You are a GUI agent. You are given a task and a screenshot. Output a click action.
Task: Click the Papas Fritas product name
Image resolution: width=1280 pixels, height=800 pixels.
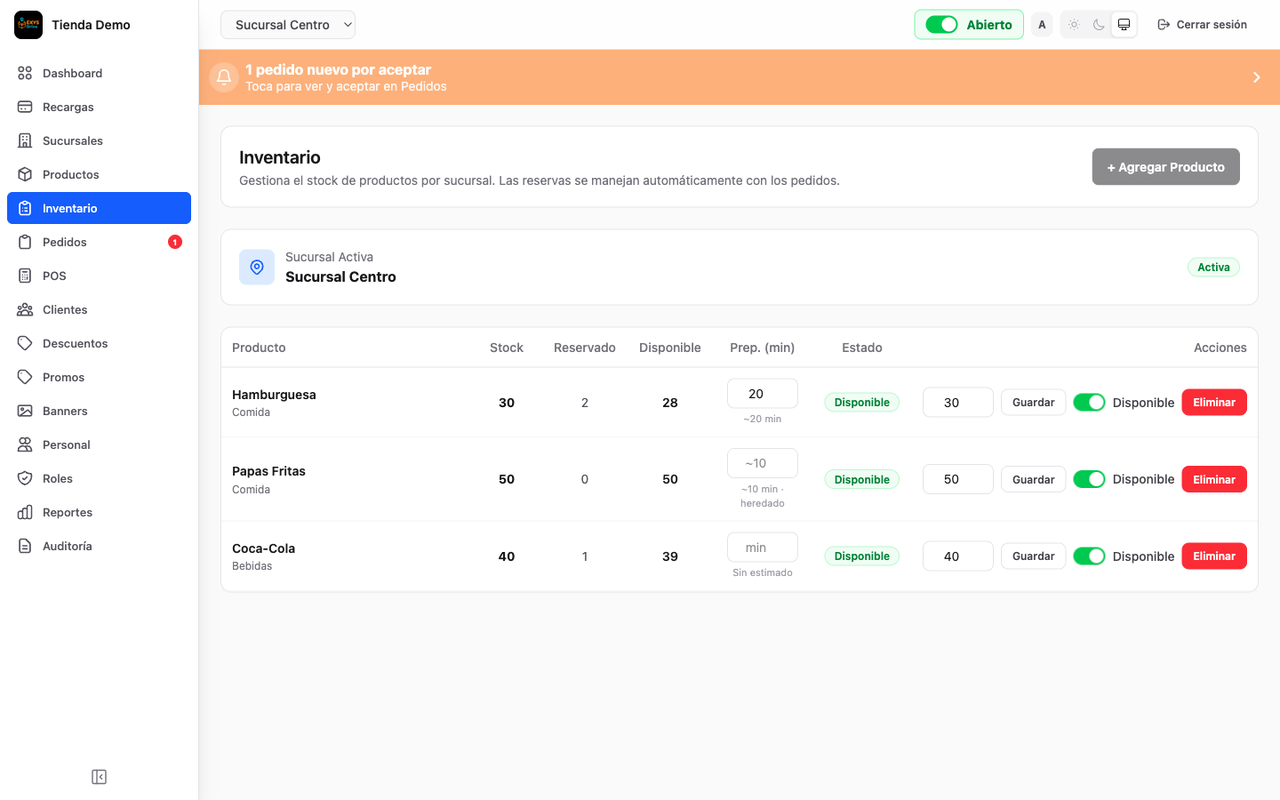269,471
